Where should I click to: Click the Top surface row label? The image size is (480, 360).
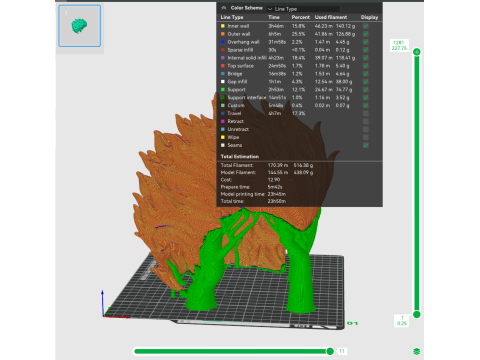coord(240,66)
